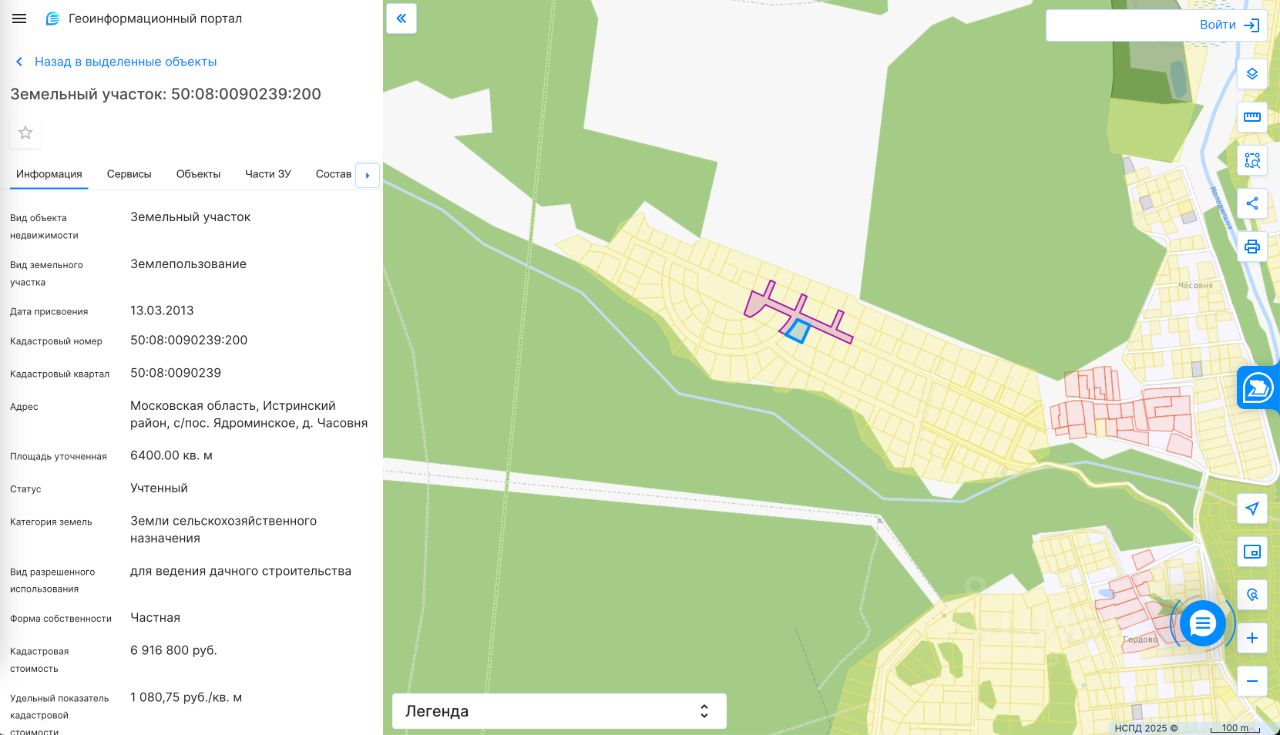This screenshot has height=735, width=1280.
Task: Add parcel to favorites with star icon
Action: pos(26,133)
